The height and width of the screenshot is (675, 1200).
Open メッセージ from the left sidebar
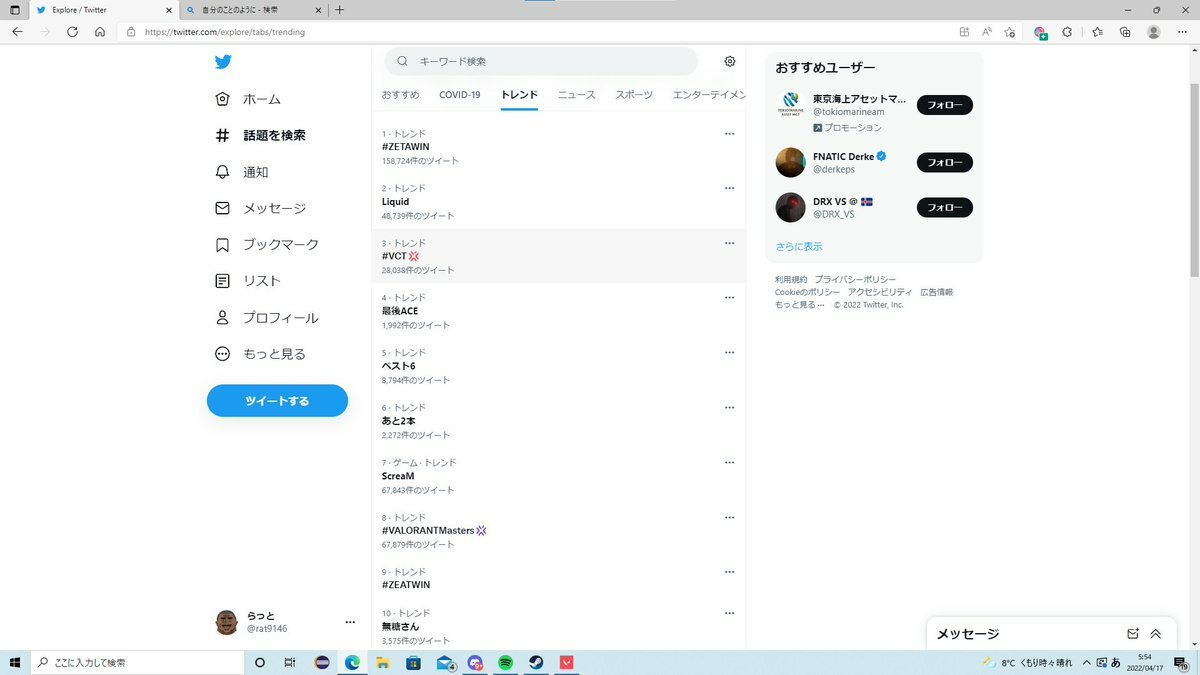[261, 208]
